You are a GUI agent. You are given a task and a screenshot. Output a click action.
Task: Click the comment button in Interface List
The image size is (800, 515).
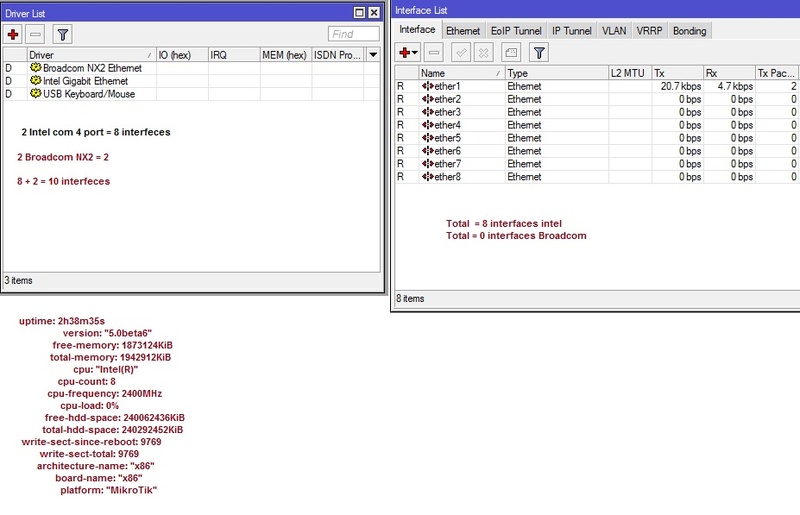click(511, 53)
